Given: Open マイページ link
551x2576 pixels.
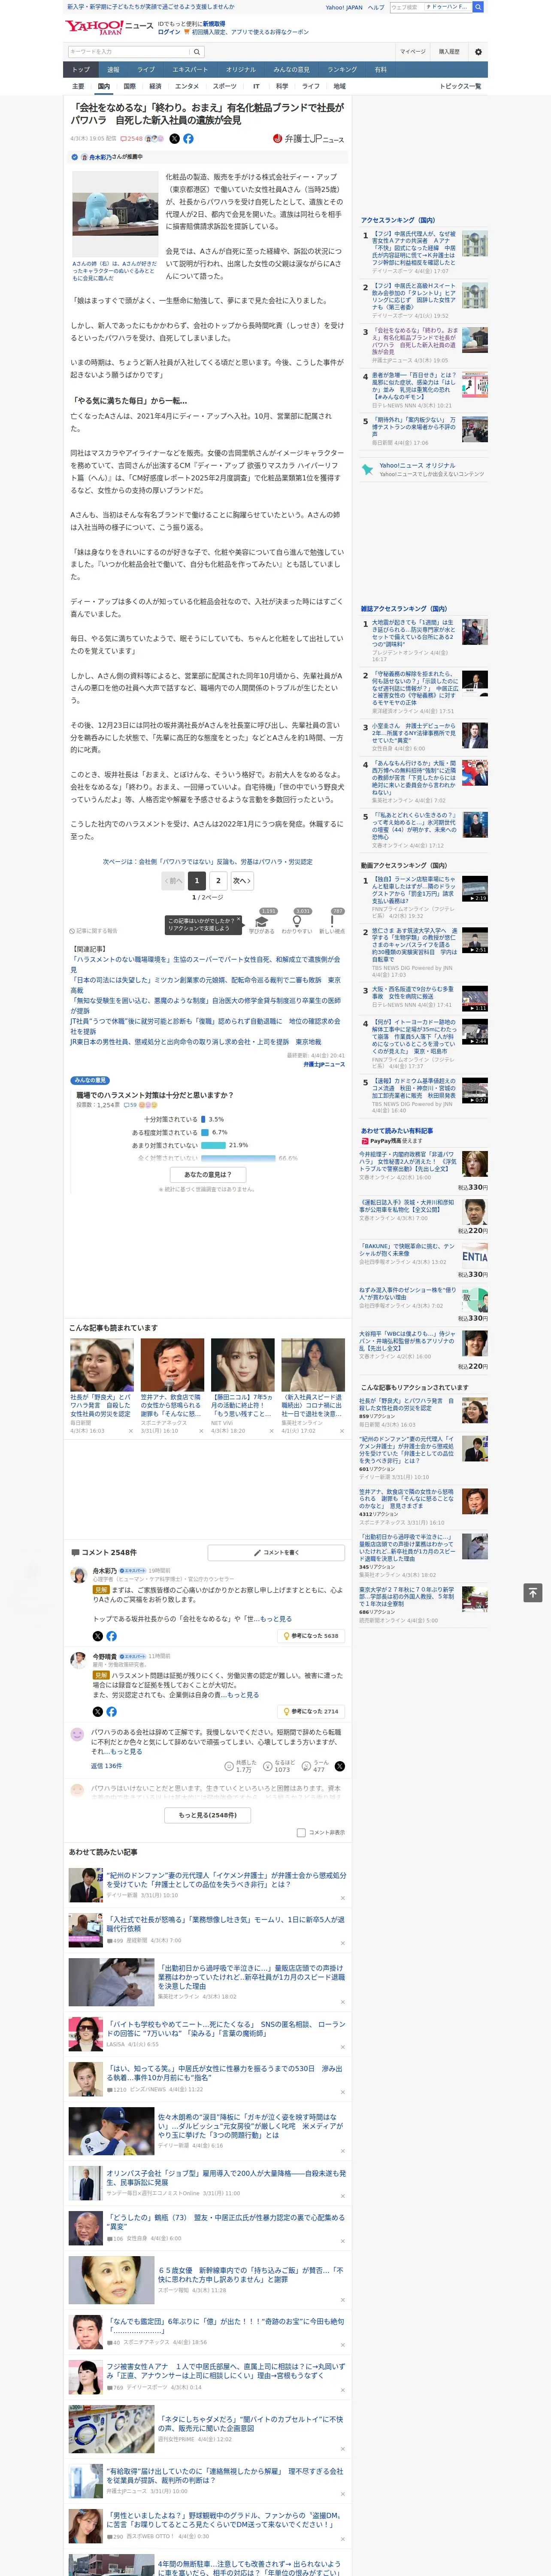Looking at the screenshot, I should tap(413, 51).
